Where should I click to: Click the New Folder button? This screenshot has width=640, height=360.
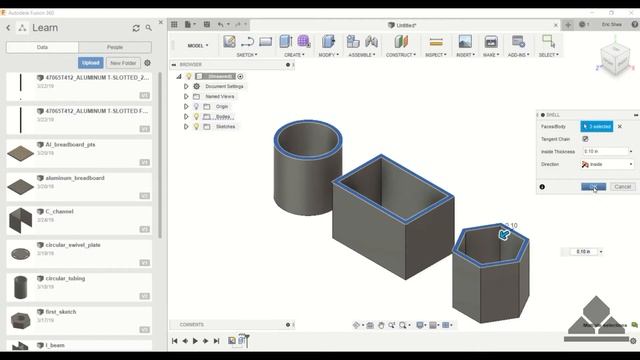123,63
